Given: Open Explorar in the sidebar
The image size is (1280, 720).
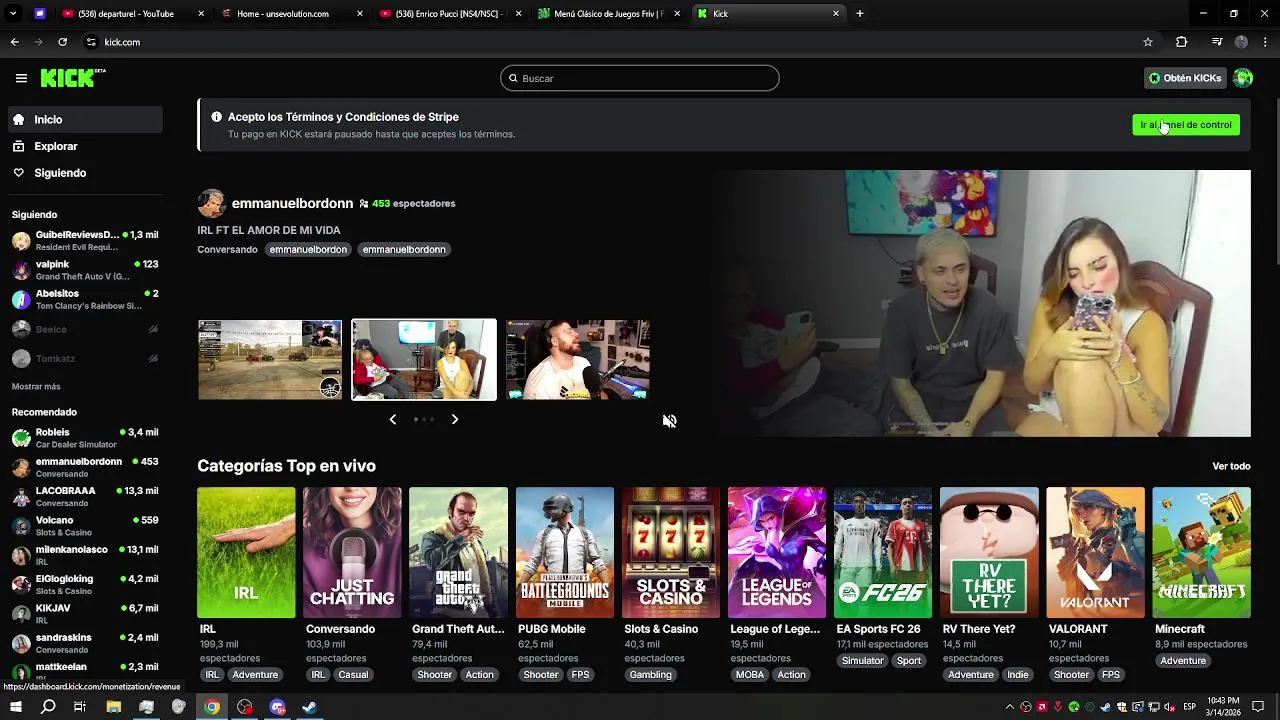Looking at the screenshot, I should click(85, 146).
